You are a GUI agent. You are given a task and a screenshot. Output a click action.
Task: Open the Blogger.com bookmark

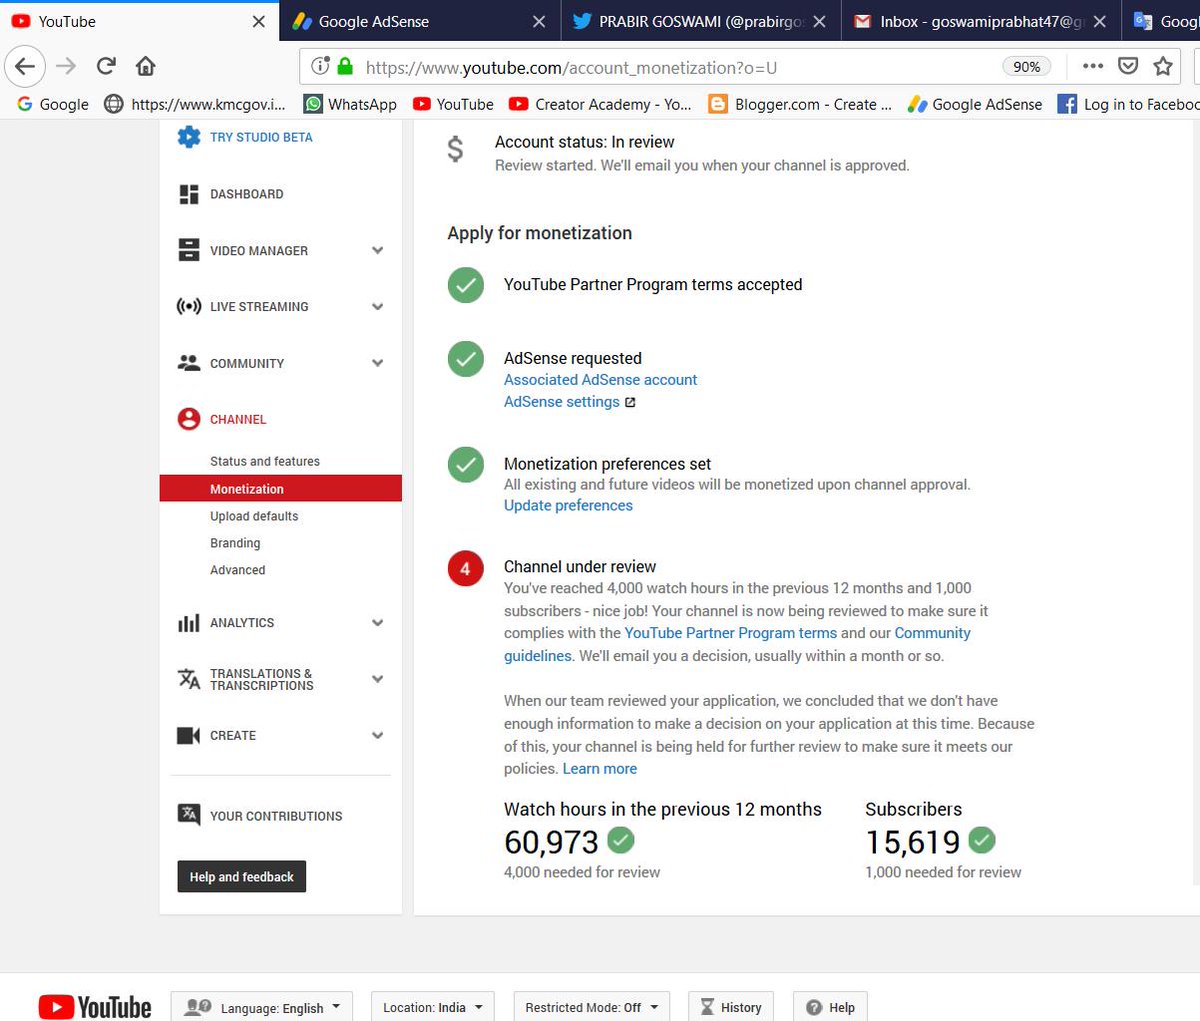point(800,104)
